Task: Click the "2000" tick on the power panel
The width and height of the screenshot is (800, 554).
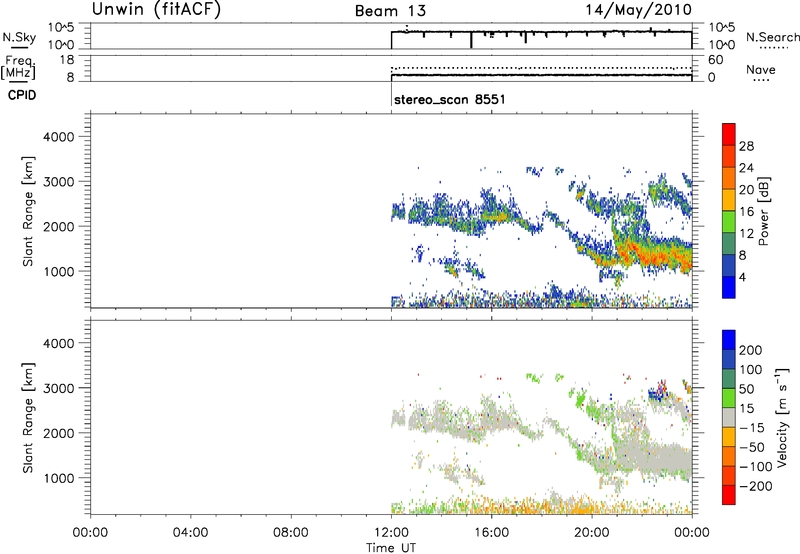Action: 59,226
